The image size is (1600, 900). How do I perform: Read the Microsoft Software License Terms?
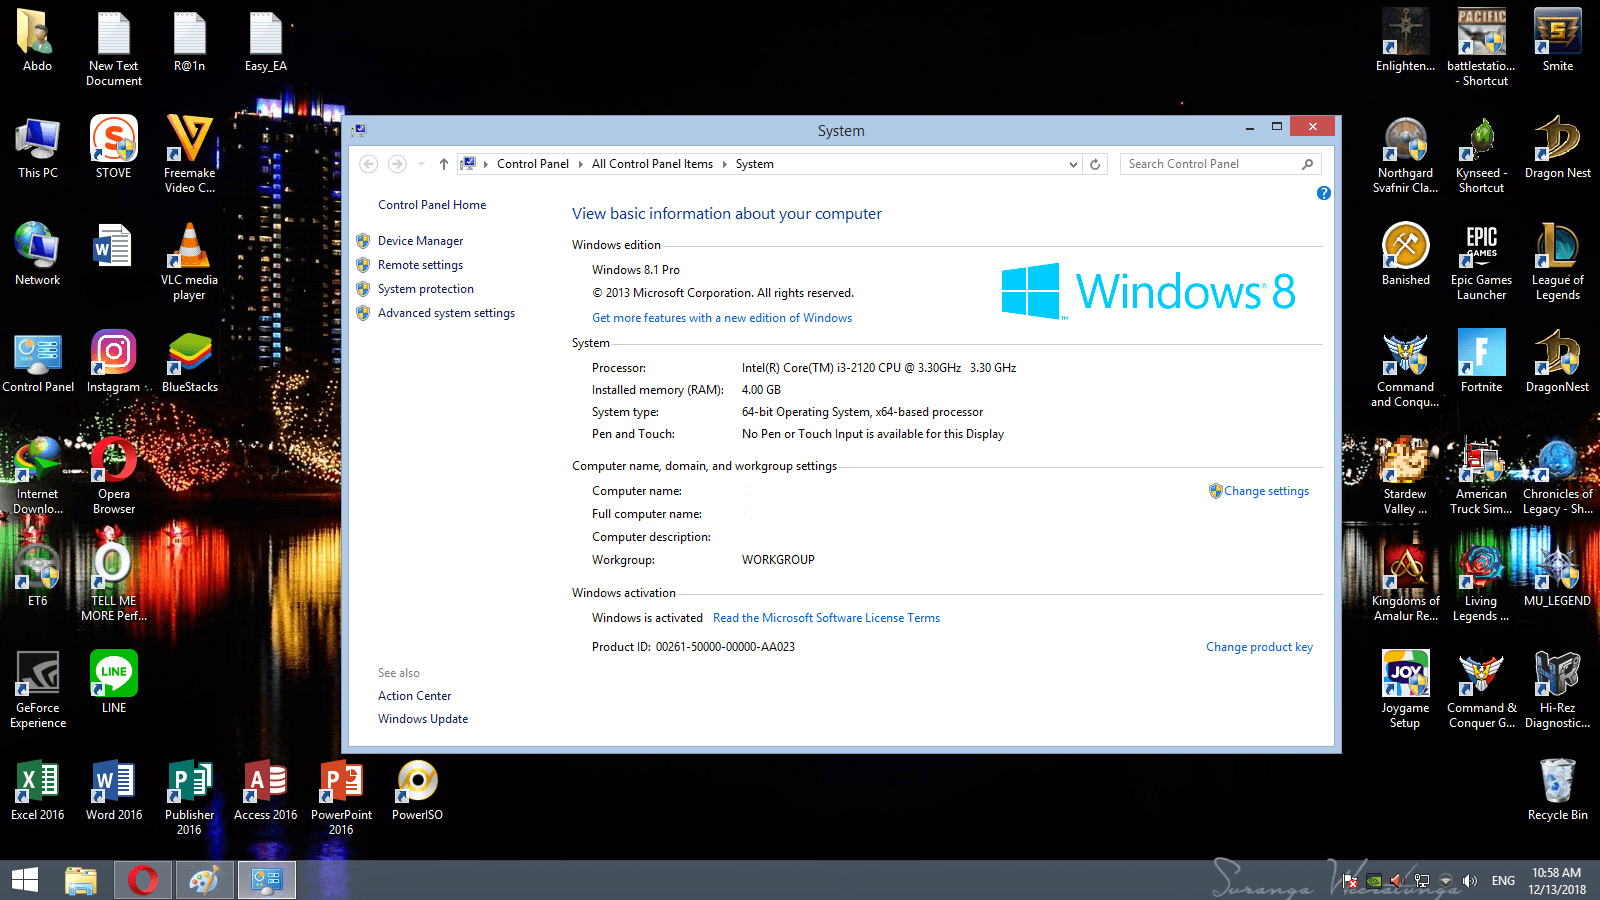point(826,618)
